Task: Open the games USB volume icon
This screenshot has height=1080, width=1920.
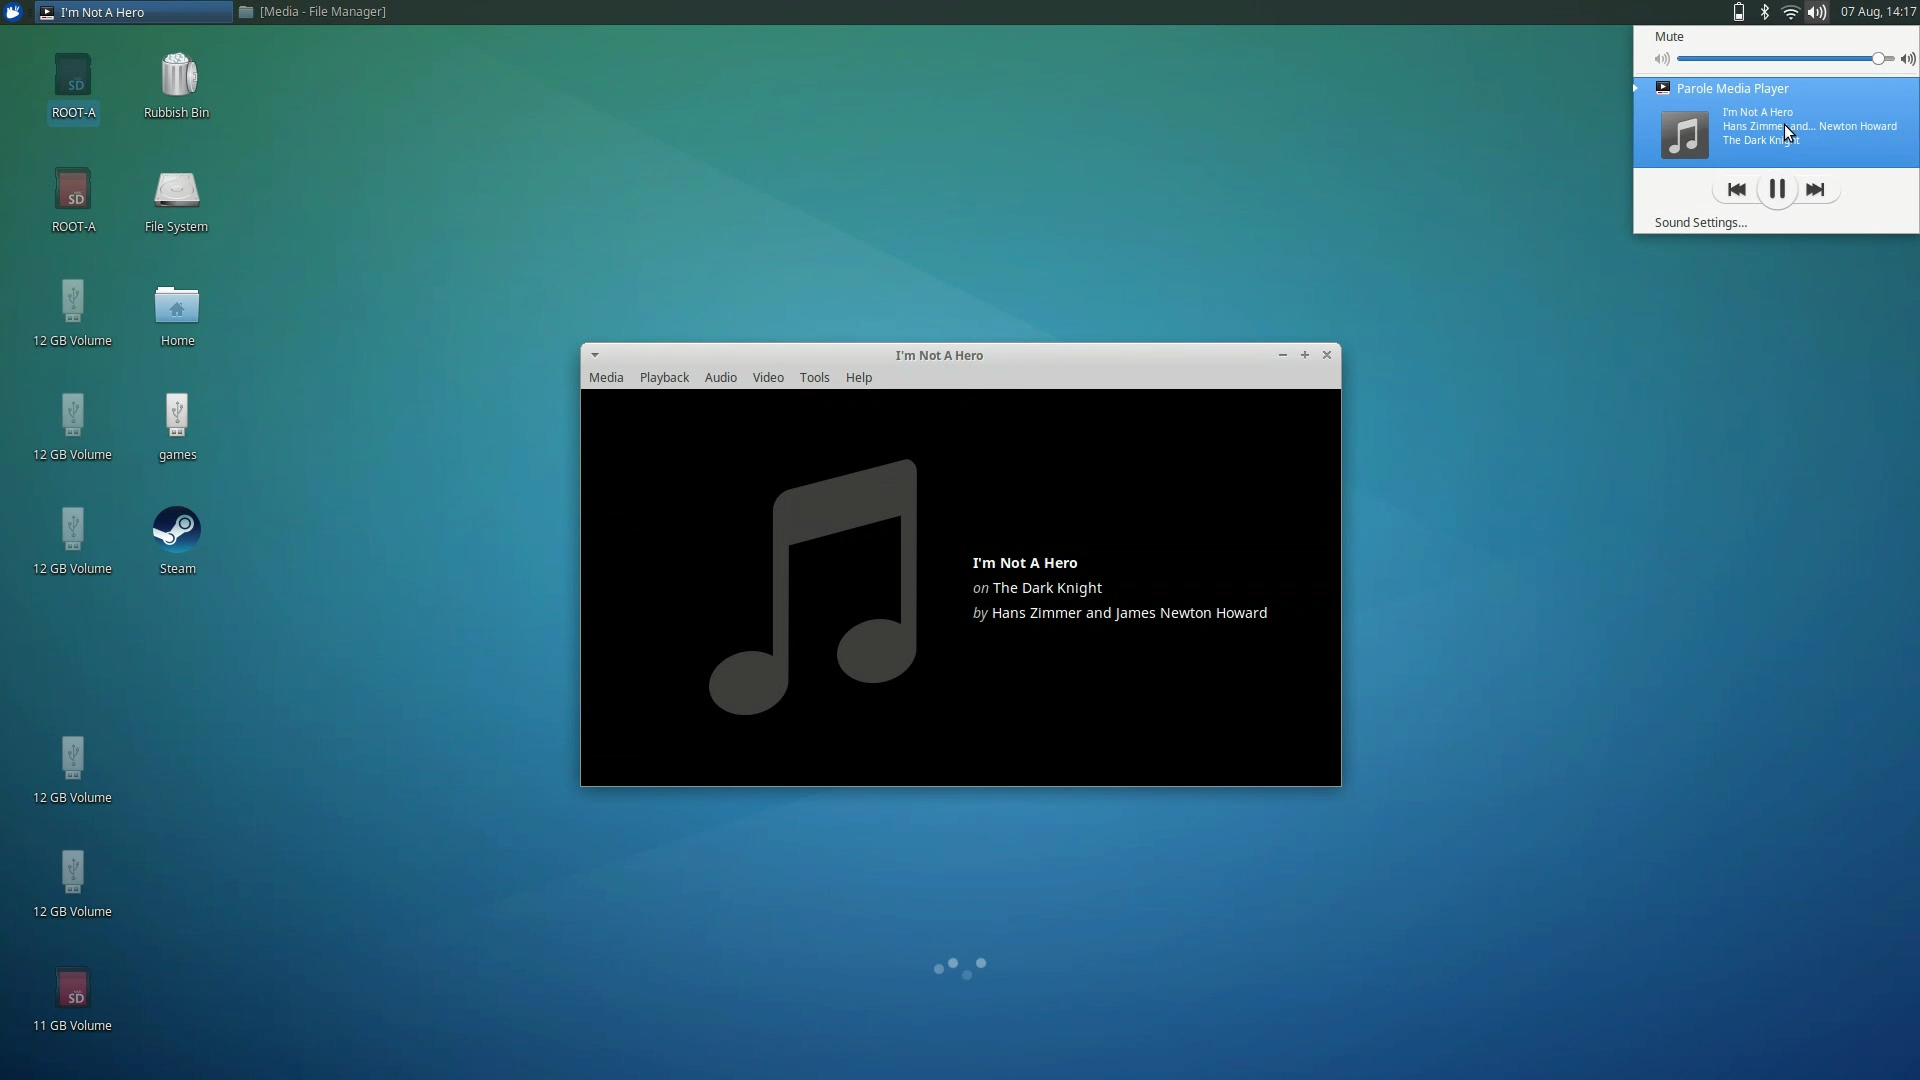Action: coord(177,416)
